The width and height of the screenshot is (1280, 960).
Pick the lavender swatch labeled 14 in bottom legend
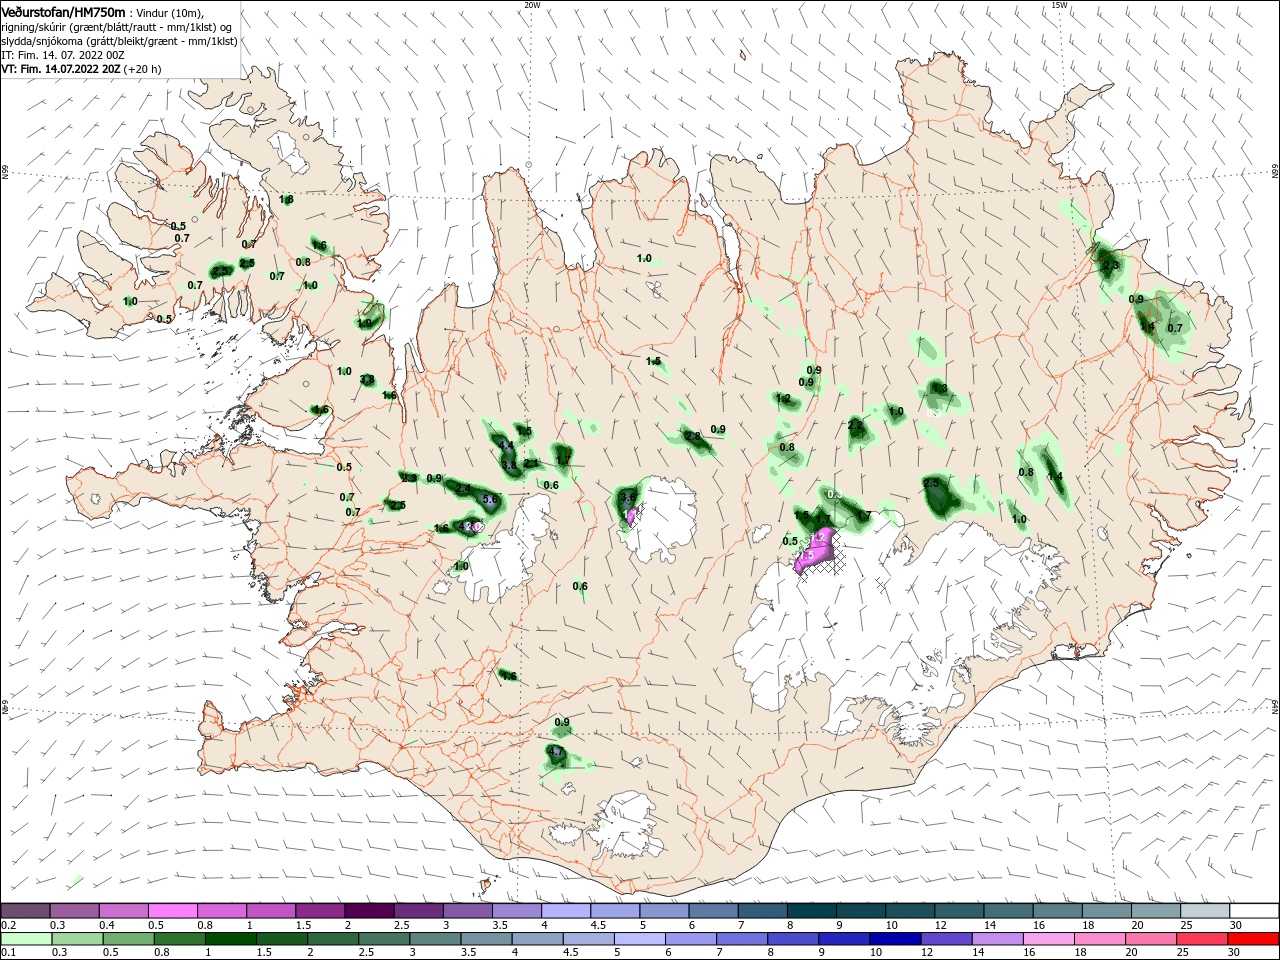[x=998, y=939]
